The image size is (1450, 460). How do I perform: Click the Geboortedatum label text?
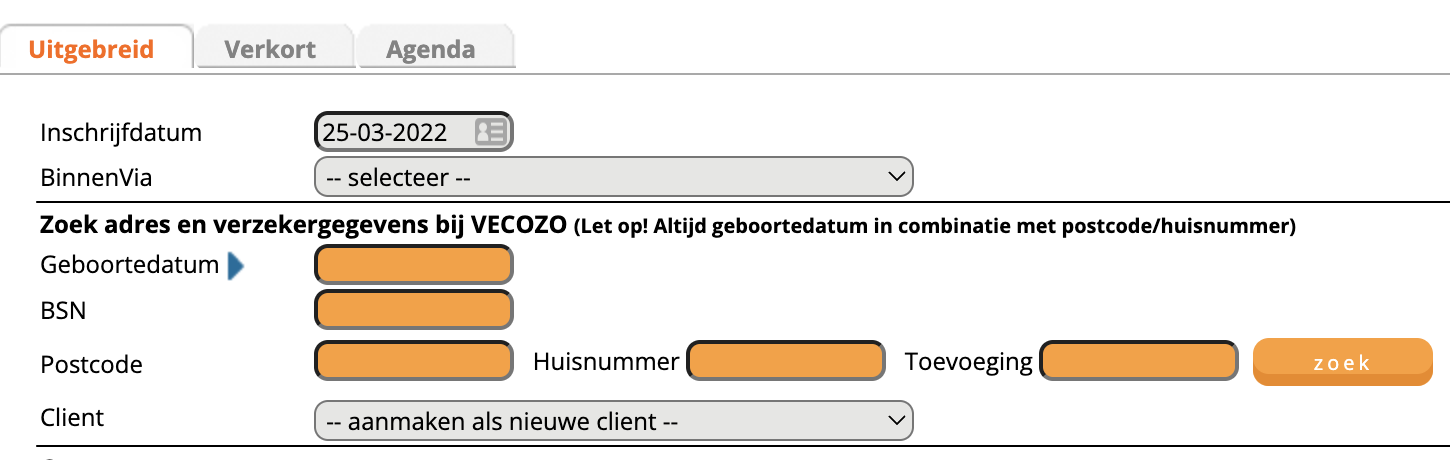pos(129,265)
